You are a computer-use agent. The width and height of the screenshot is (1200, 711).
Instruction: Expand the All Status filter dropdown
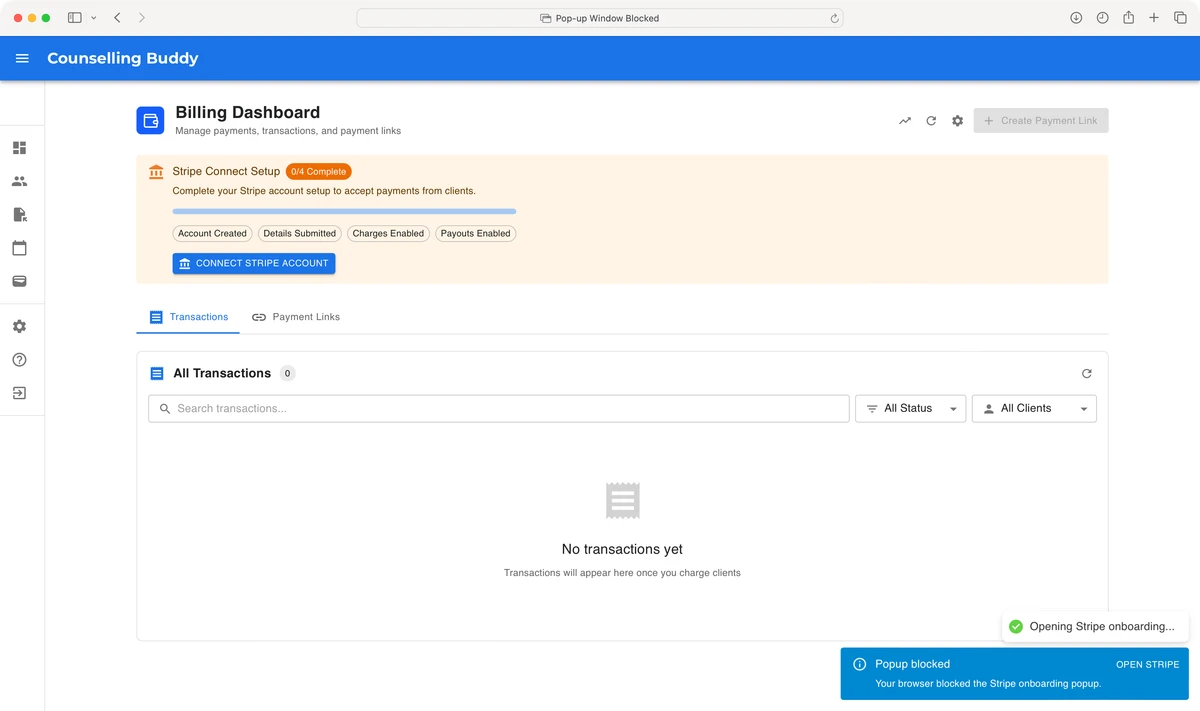[910, 408]
